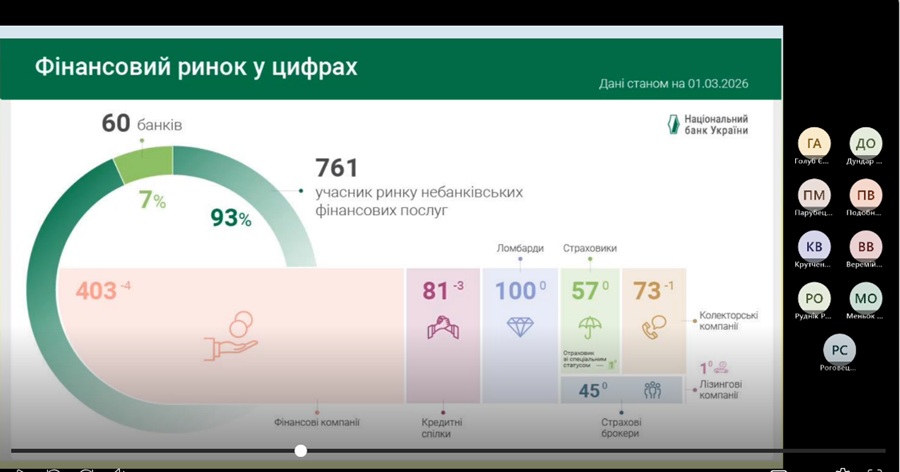Select the МО avatar for Меньок
The width and height of the screenshot is (900, 472).
pyautogui.click(x=865, y=298)
